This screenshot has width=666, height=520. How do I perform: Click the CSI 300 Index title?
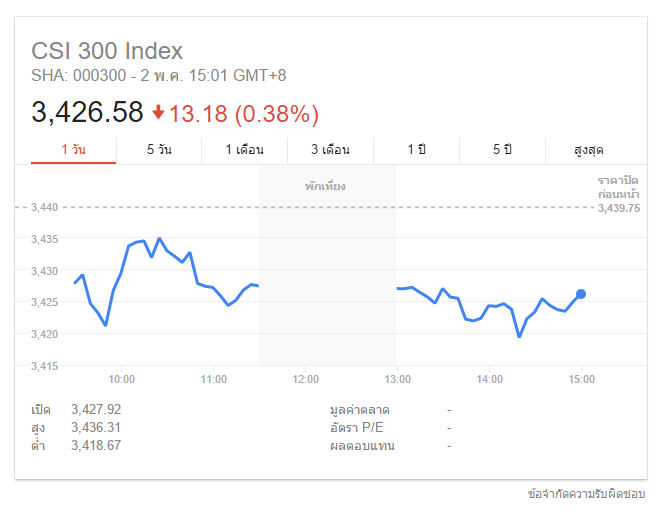click(107, 51)
